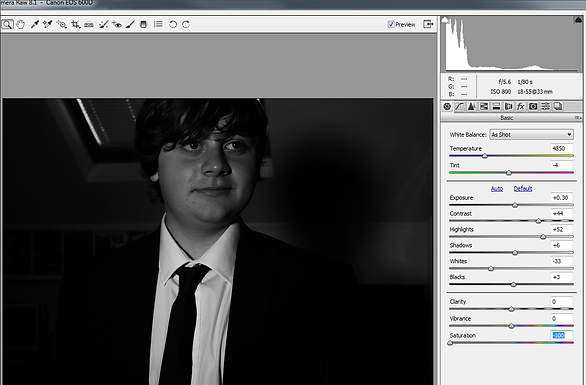Open the Snapshots panel tab
The height and width of the screenshot is (385, 586).
[x=558, y=107]
